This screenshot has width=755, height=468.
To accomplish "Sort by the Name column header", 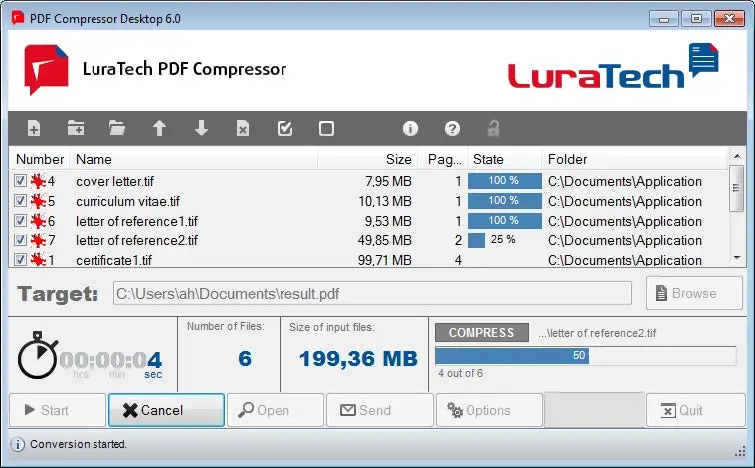I will click(194, 159).
